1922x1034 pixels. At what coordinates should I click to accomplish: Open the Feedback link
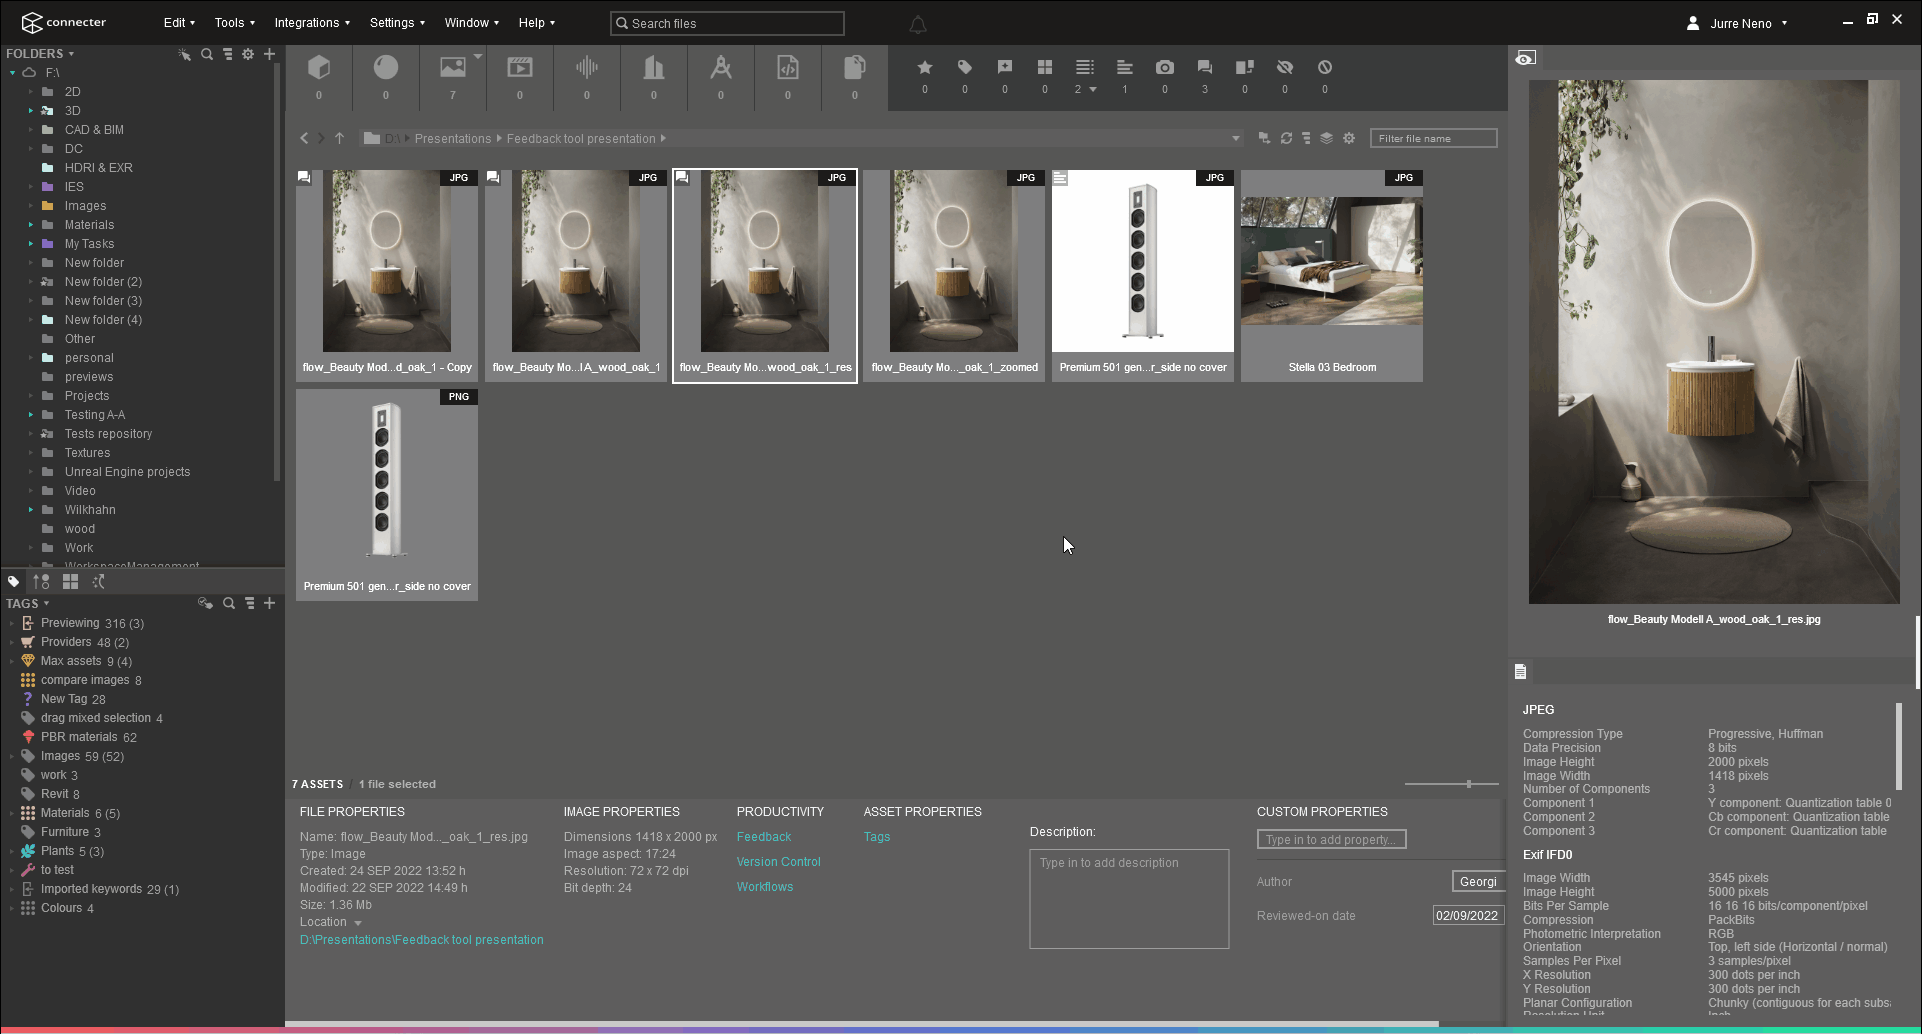coord(764,837)
